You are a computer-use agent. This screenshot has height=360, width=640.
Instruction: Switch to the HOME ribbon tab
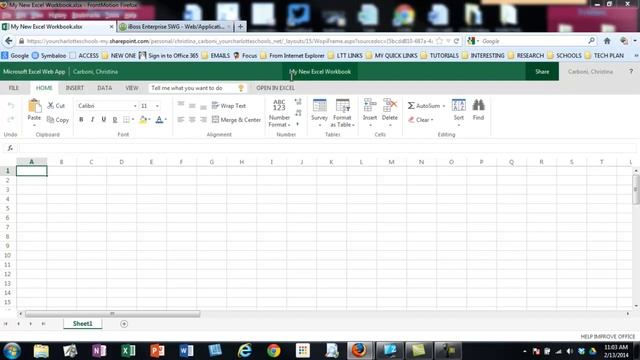[44, 88]
